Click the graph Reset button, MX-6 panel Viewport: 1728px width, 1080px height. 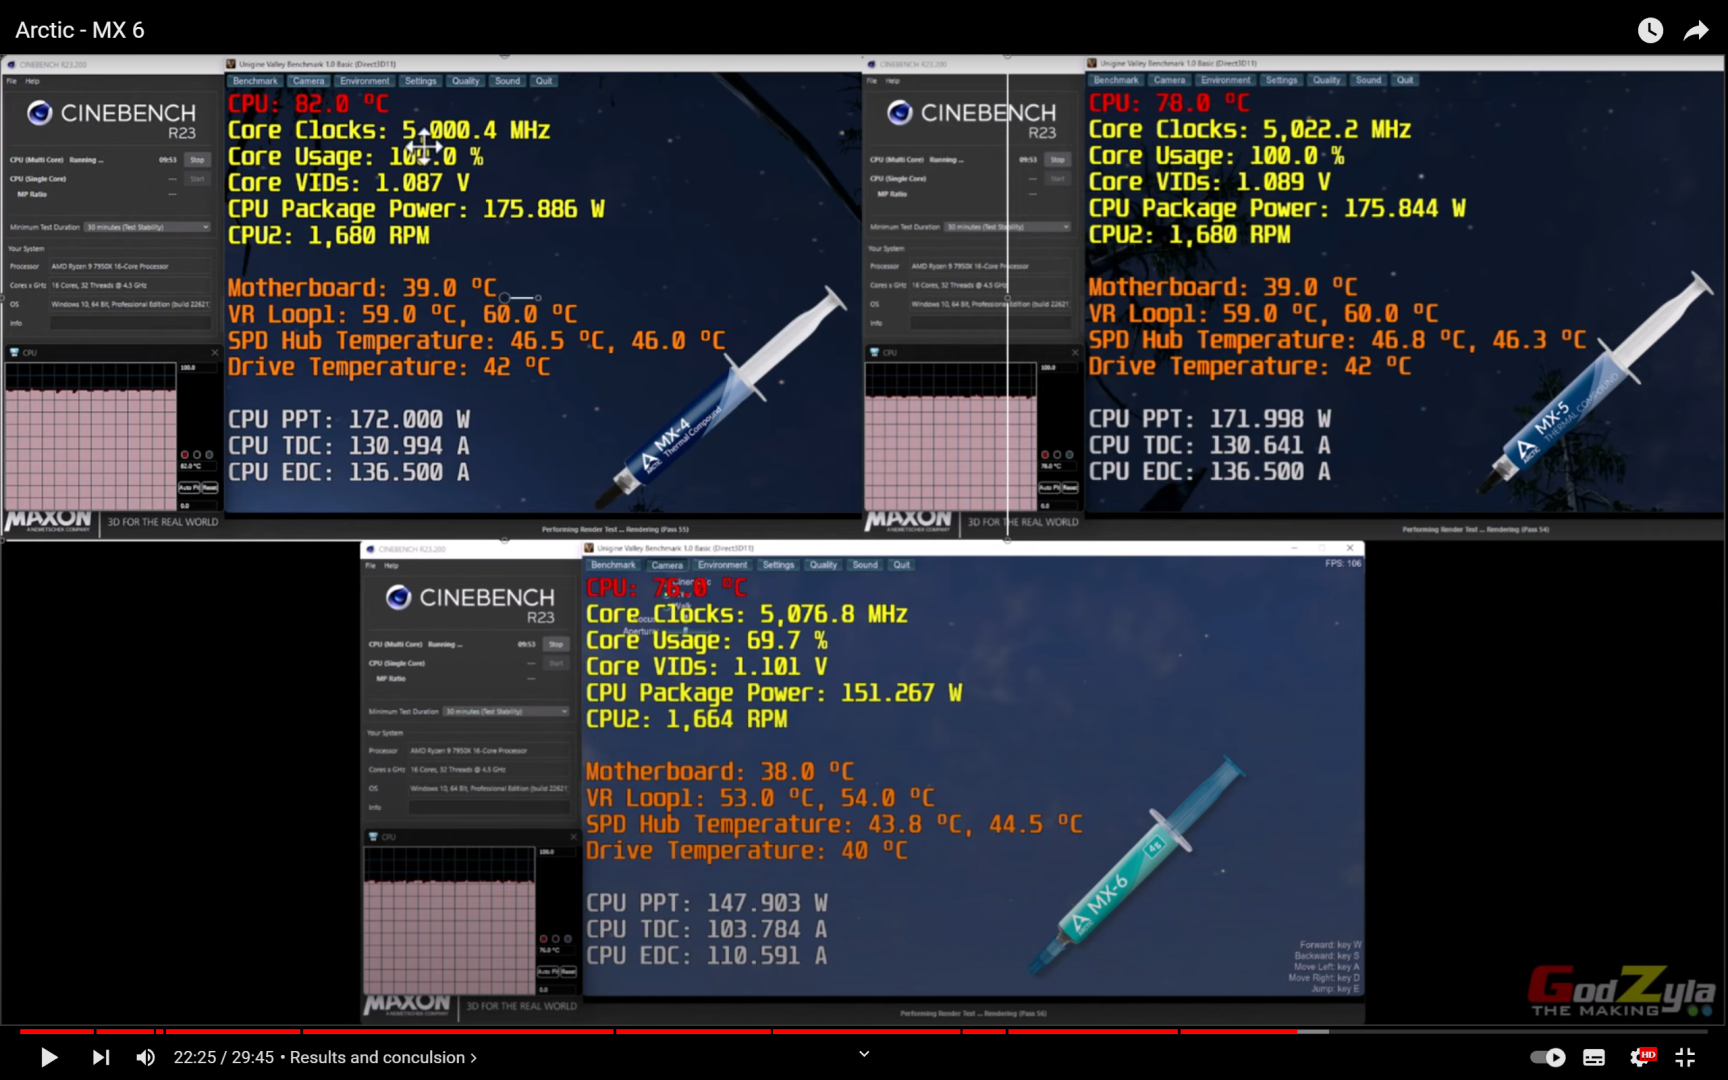568,972
